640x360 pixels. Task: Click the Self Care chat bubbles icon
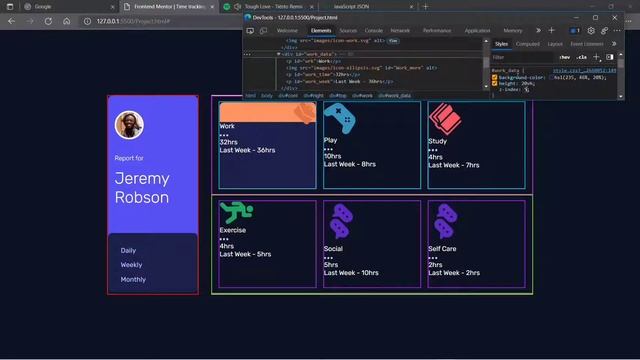446,222
